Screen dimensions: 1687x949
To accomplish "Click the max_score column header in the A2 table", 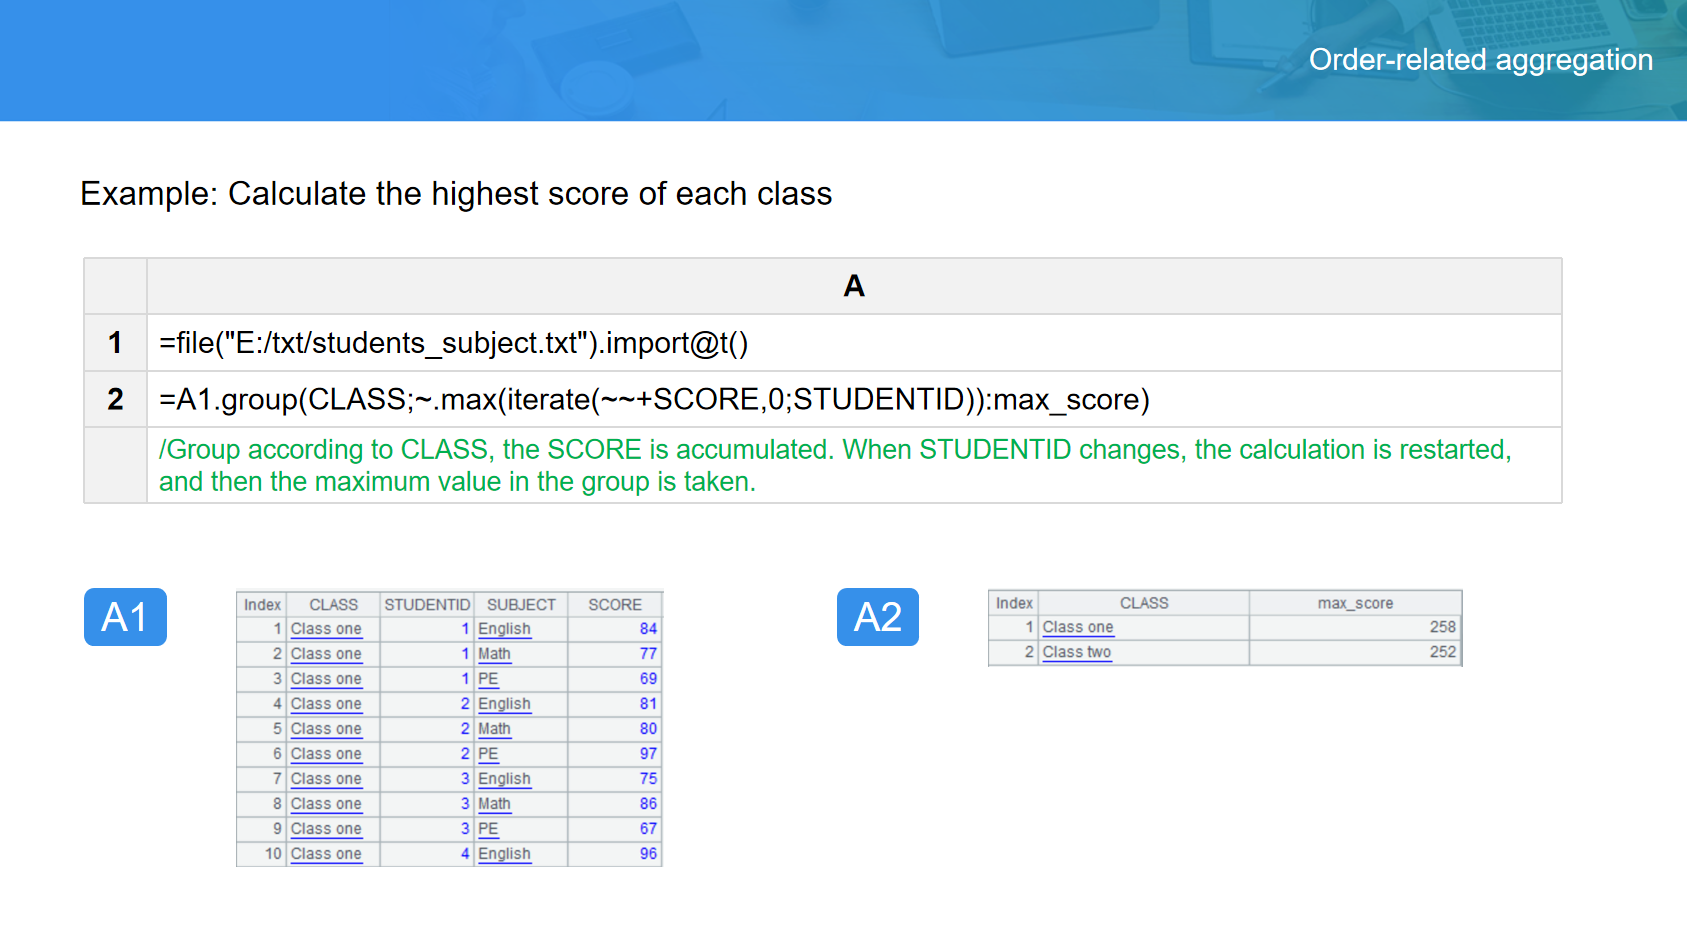I will pyautogui.click(x=1354, y=603).
